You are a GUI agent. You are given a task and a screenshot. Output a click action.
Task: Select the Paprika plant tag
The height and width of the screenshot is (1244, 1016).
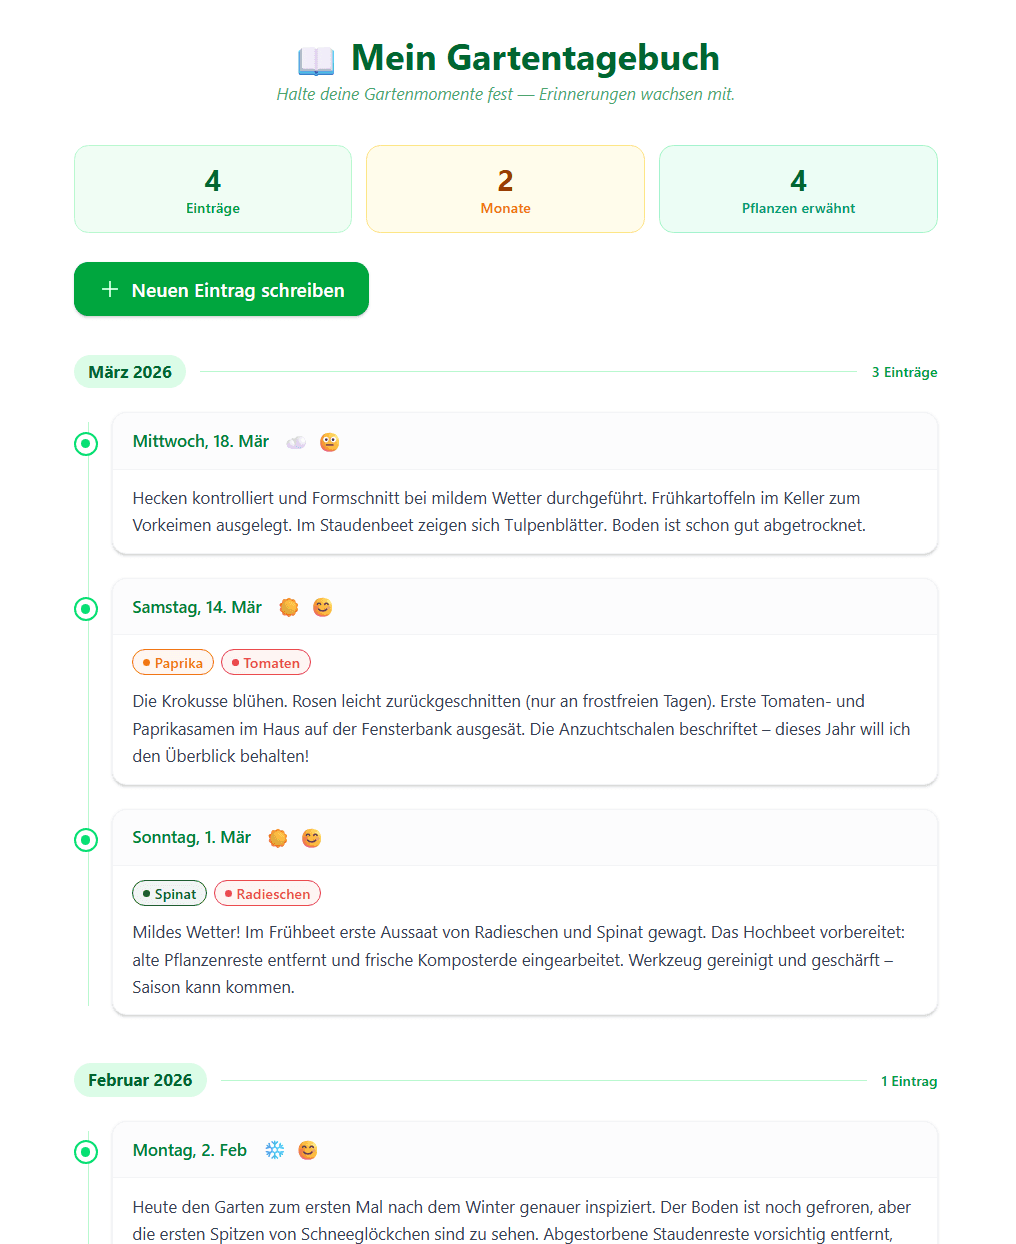(173, 663)
